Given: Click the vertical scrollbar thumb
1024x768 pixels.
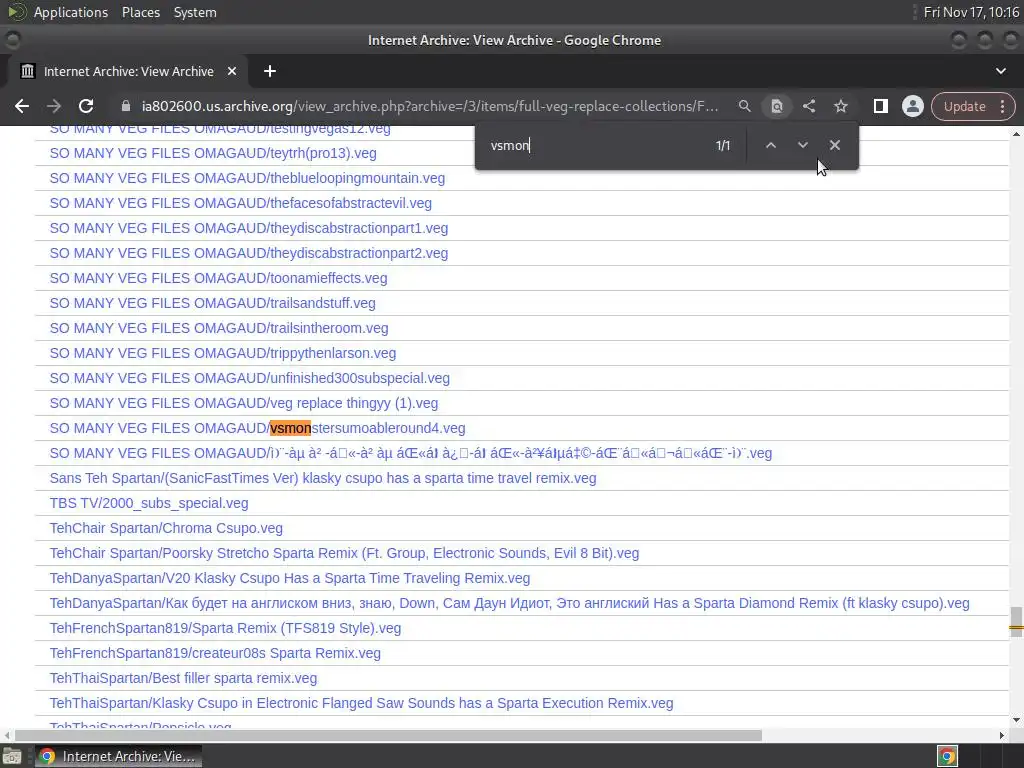Looking at the screenshot, I should (1016, 622).
